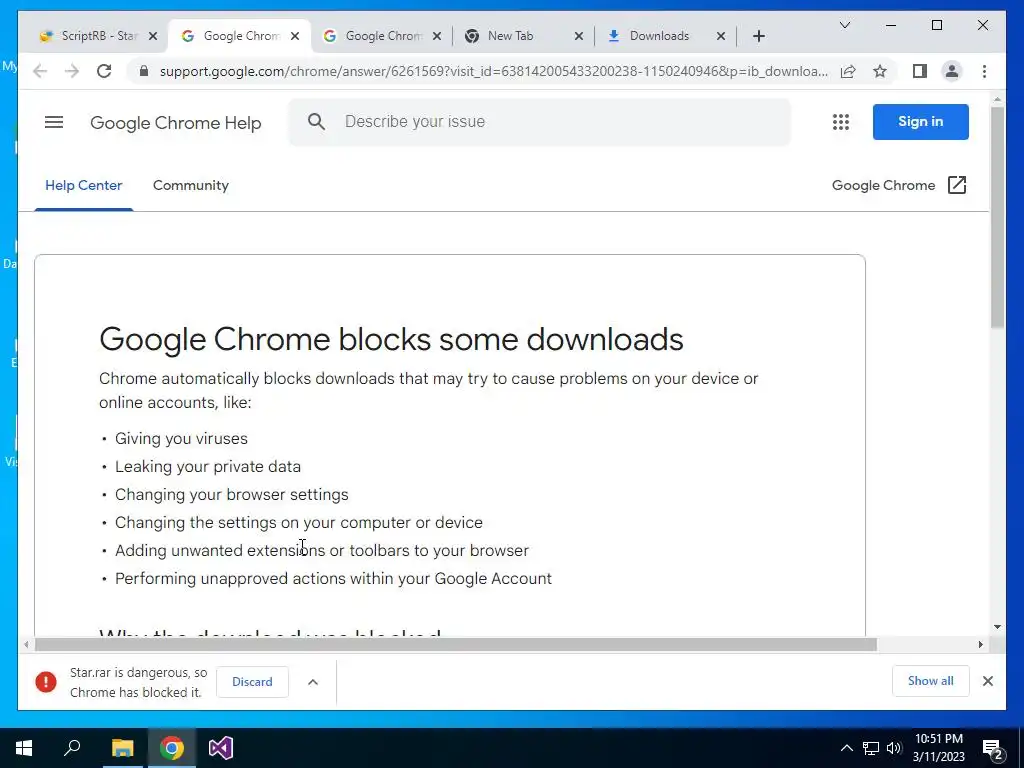This screenshot has width=1024, height=768.
Task: Select the Help Center tab
Action: click(x=84, y=185)
